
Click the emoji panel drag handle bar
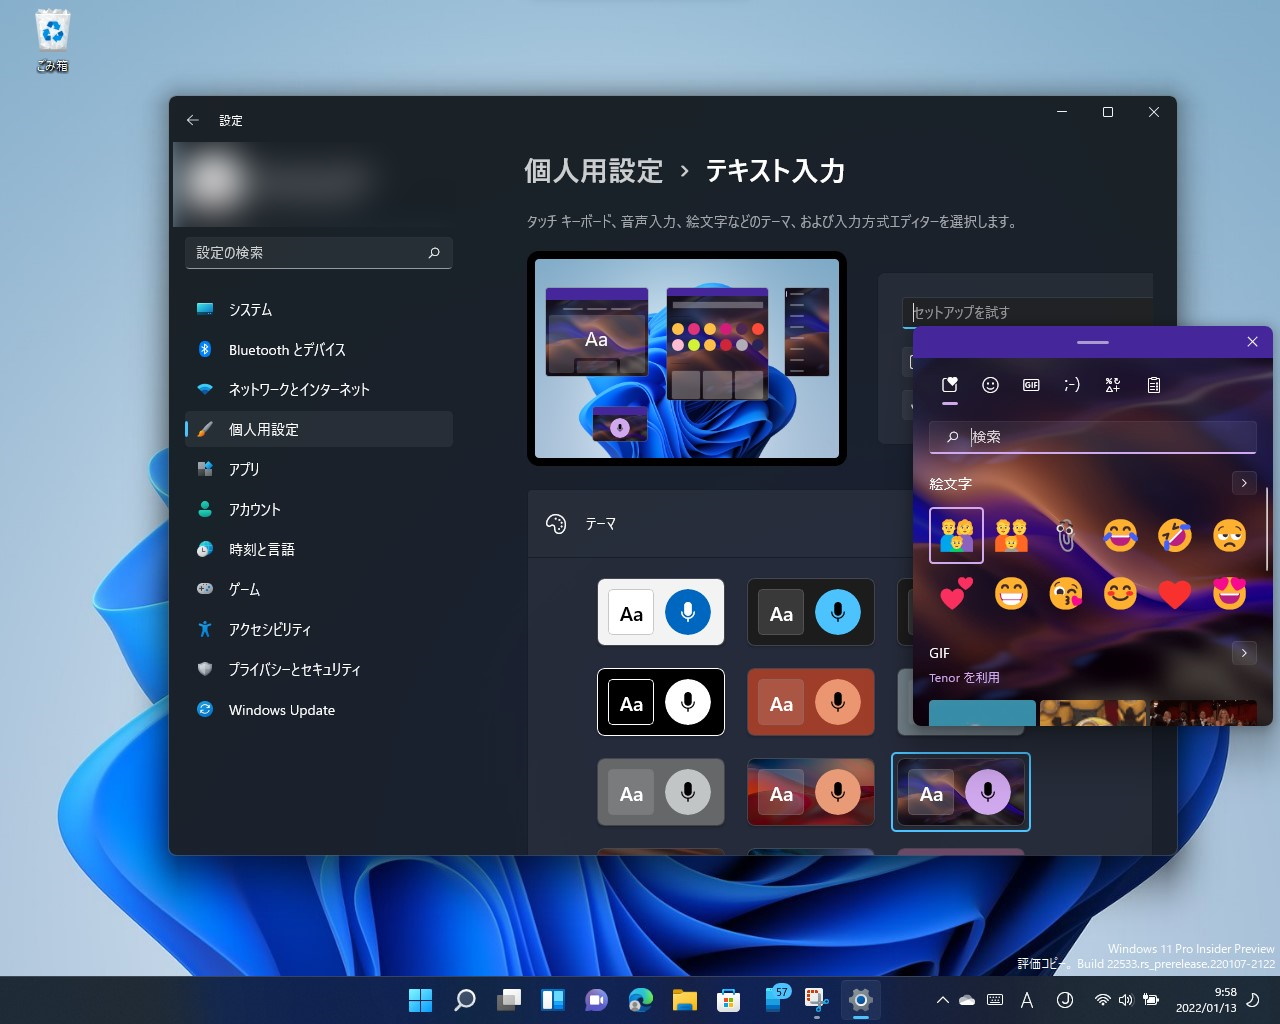point(1093,342)
